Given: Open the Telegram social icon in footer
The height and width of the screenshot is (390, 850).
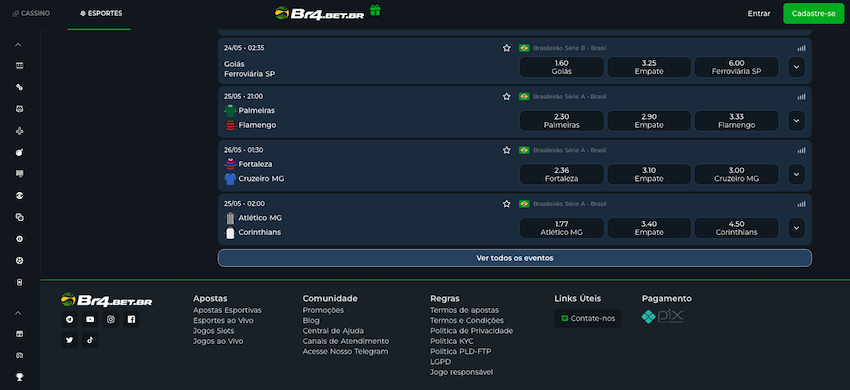Looking at the screenshot, I should click(69, 319).
